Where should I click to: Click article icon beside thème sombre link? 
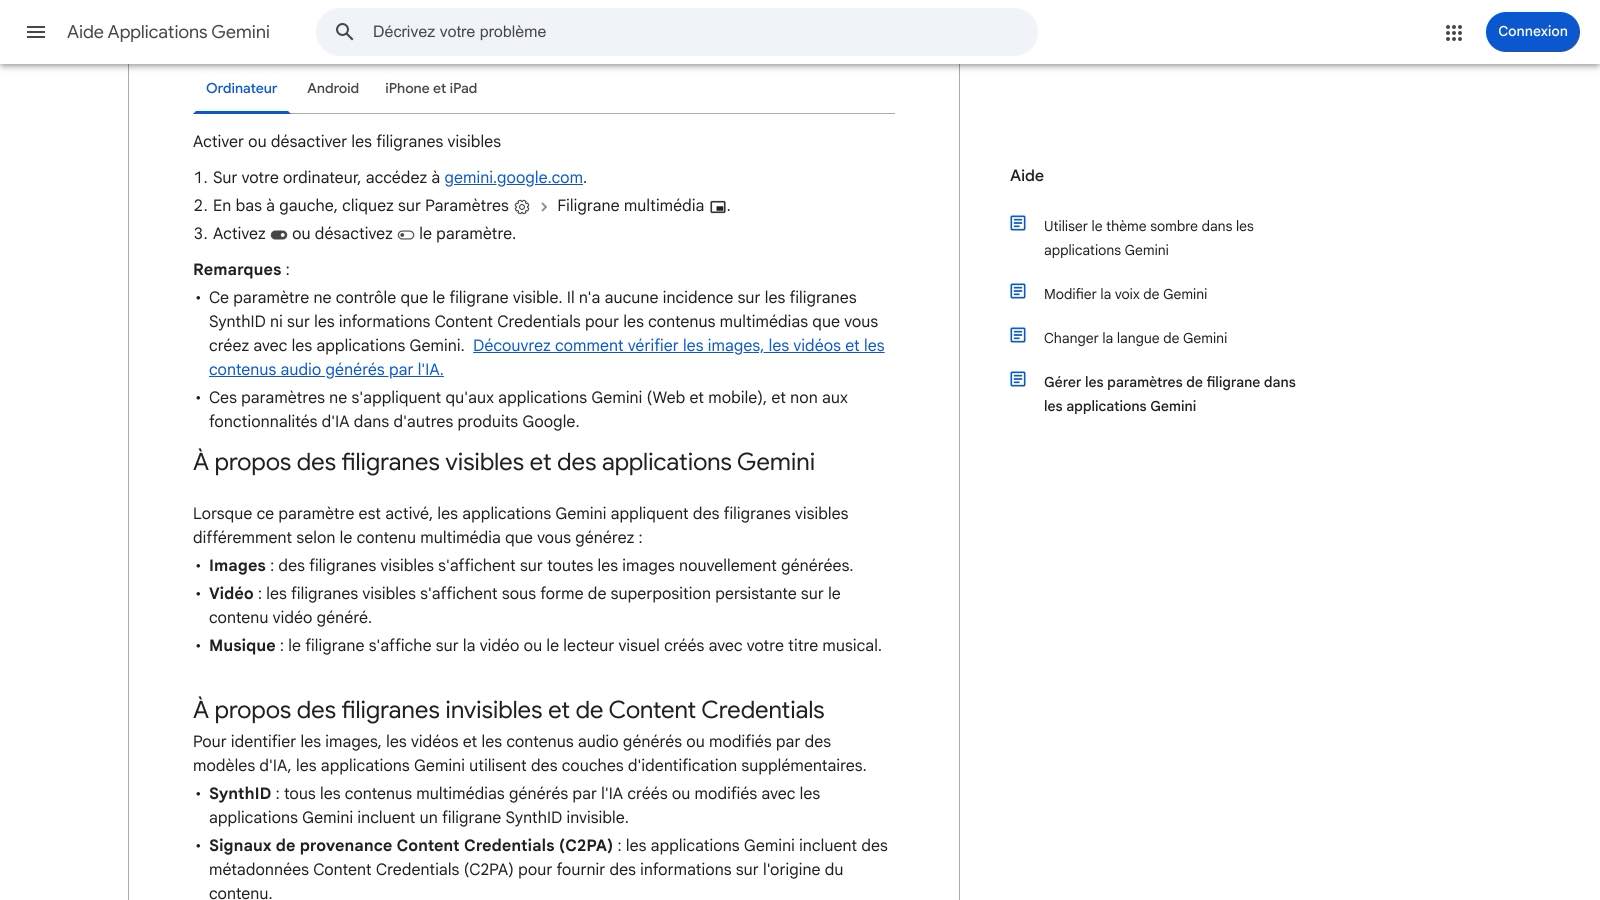[1018, 223]
